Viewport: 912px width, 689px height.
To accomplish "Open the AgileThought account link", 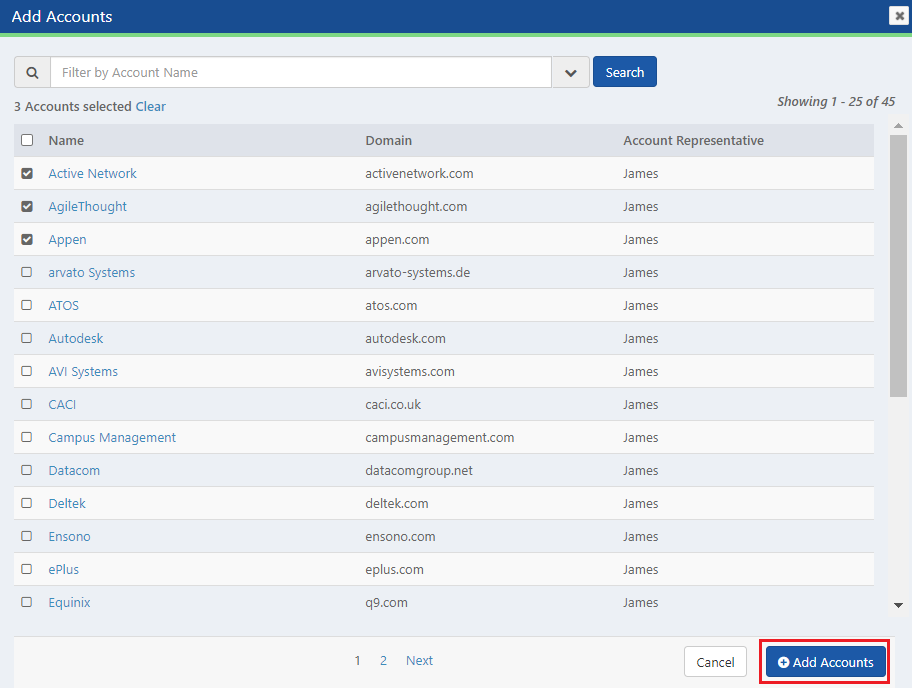I will pyautogui.click(x=87, y=206).
